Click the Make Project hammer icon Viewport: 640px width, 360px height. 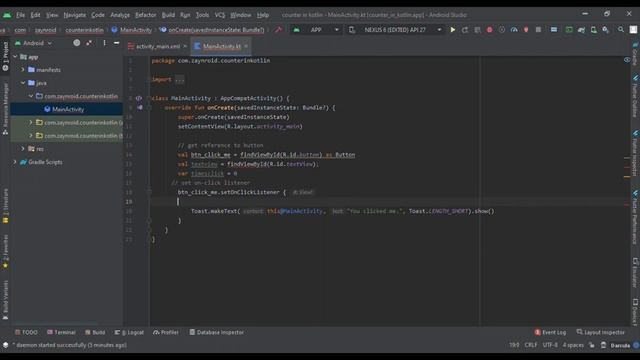pyautogui.click(x=278, y=30)
